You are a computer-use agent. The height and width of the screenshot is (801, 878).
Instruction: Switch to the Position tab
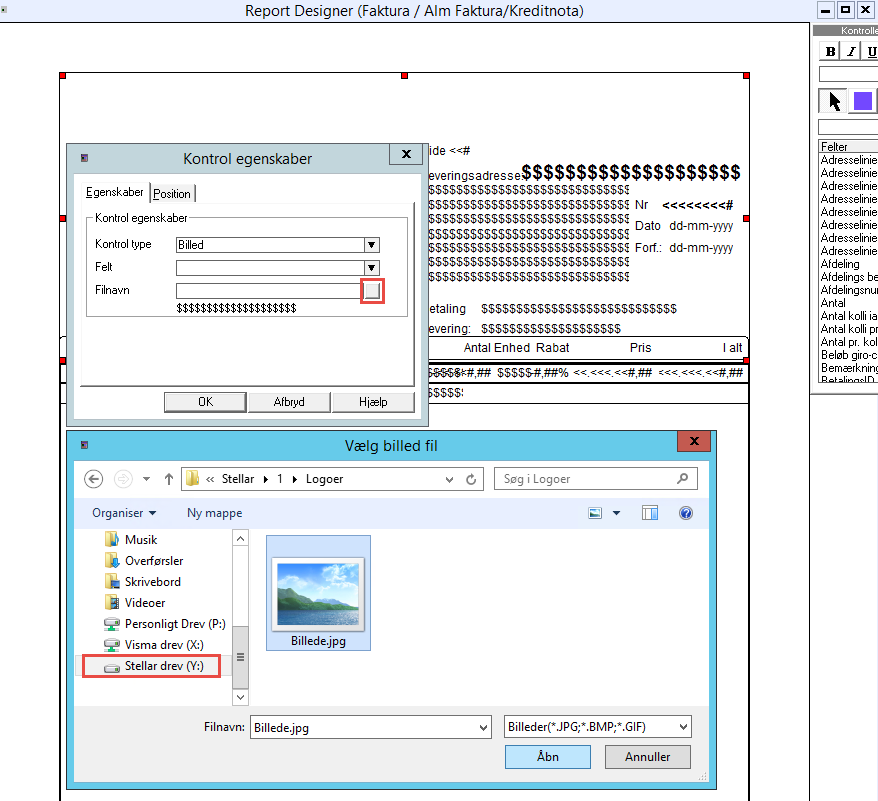pyautogui.click(x=172, y=194)
